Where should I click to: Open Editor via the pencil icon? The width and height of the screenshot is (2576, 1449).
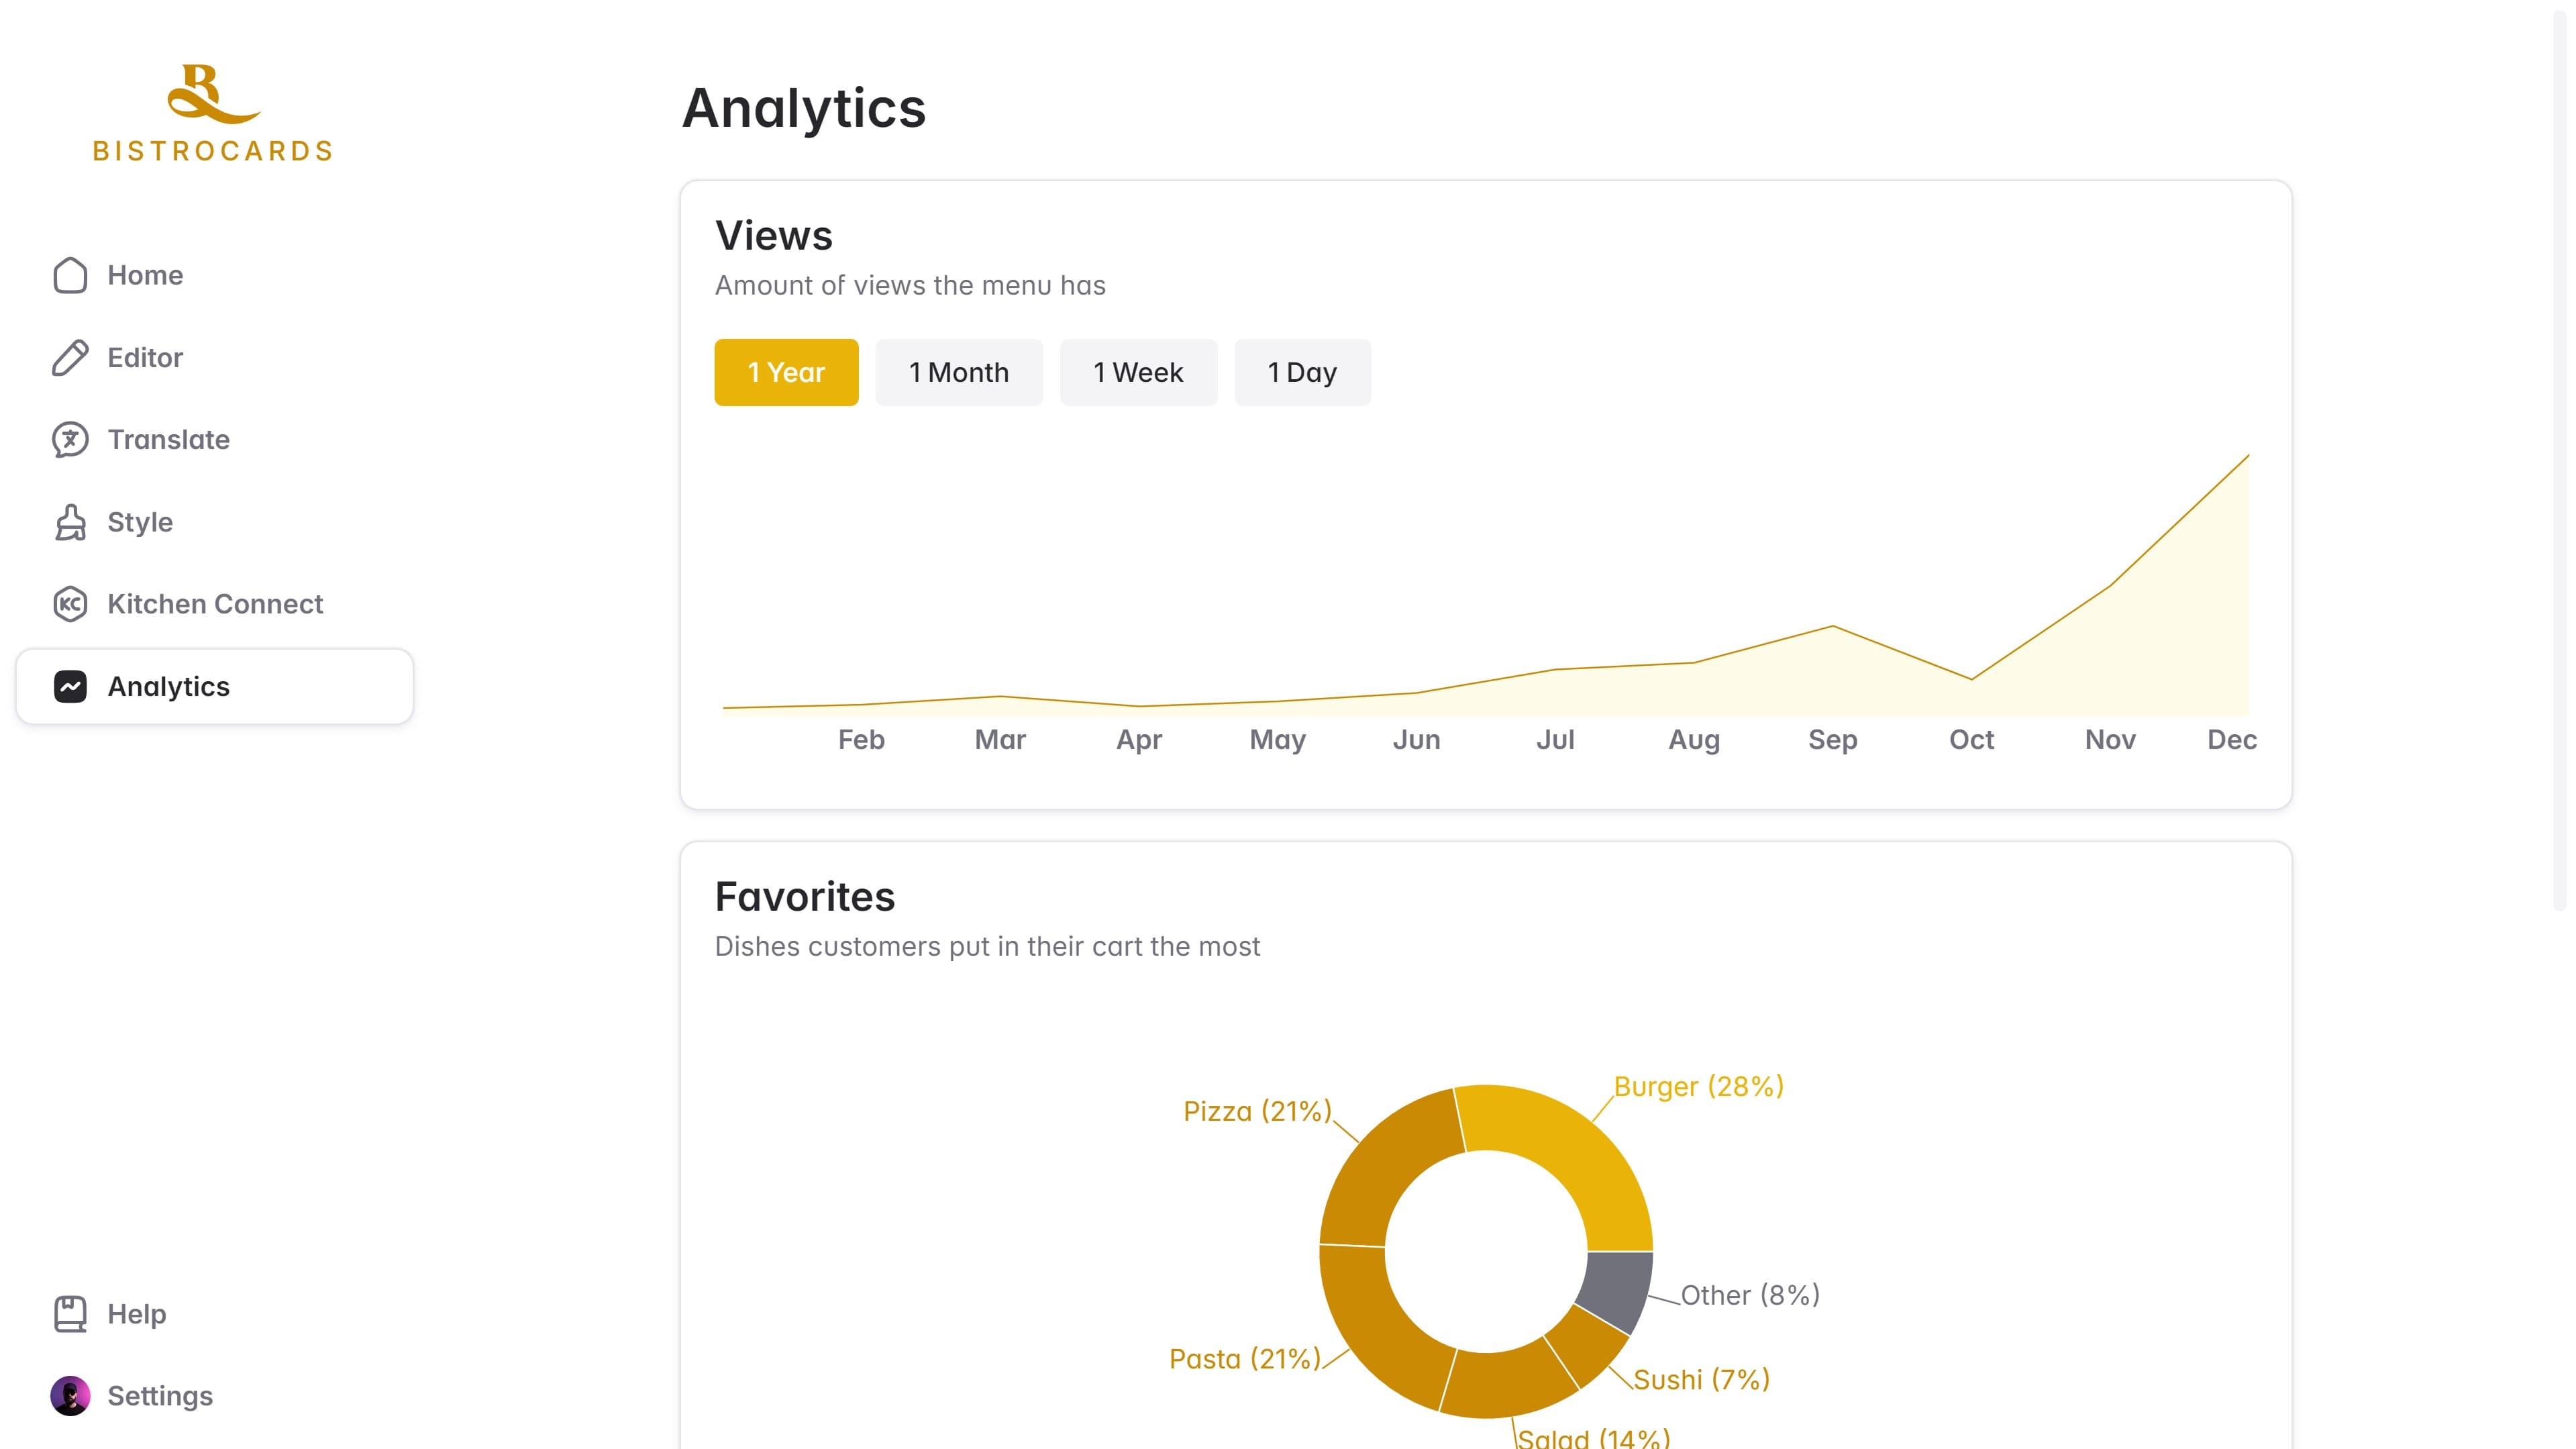[x=70, y=358]
